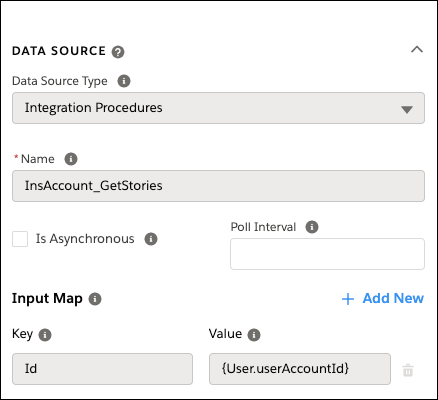This screenshot has width=438, height=400.
Task: Delete the Id input map row
Action: (x=408, y=370)
